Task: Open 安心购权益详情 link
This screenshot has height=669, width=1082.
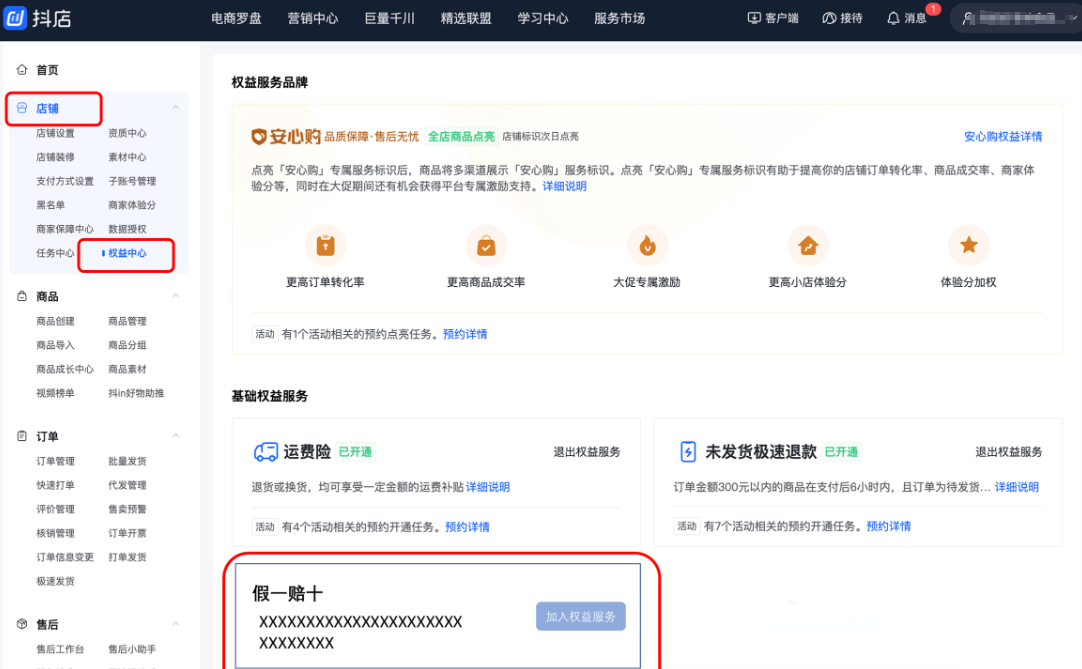Action: [1002, 137]
